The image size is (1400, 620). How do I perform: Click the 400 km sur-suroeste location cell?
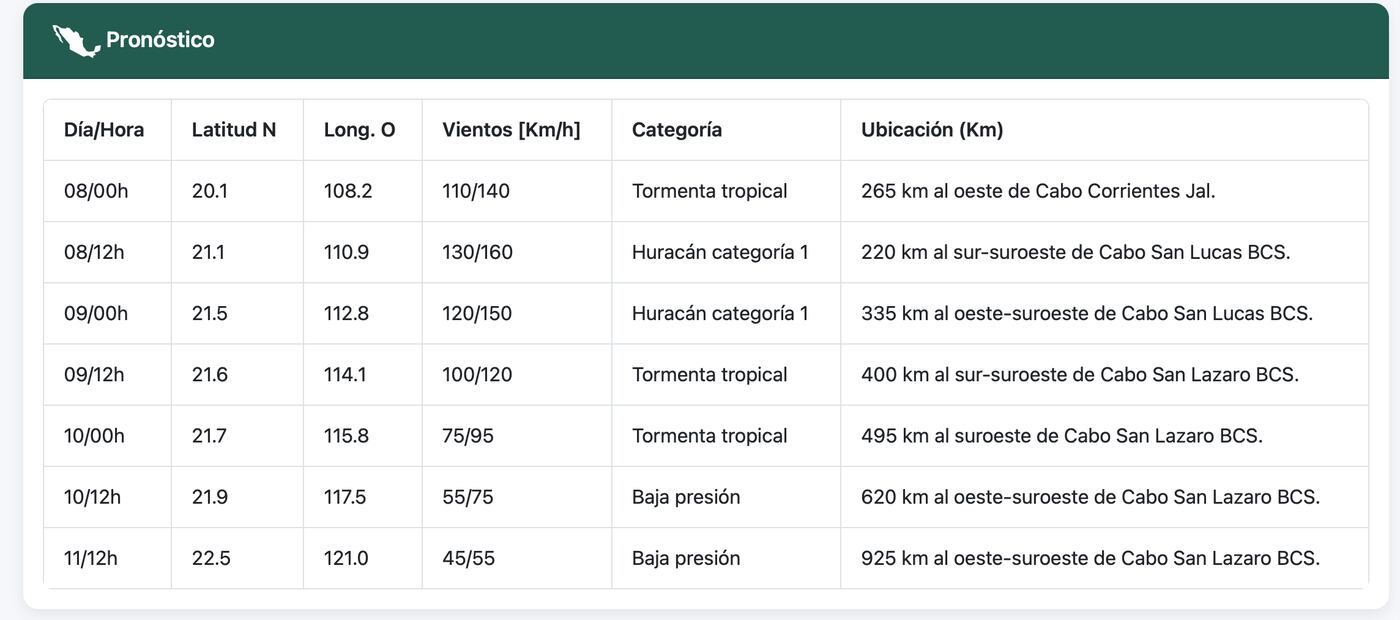coord(1080,375)
